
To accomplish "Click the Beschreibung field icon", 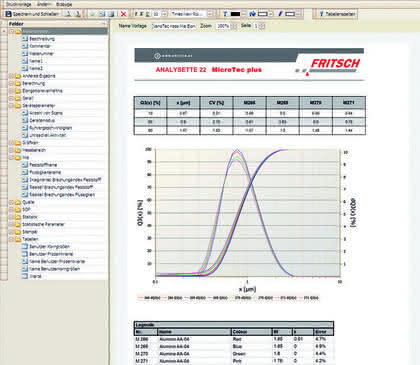I will point(25,39).
